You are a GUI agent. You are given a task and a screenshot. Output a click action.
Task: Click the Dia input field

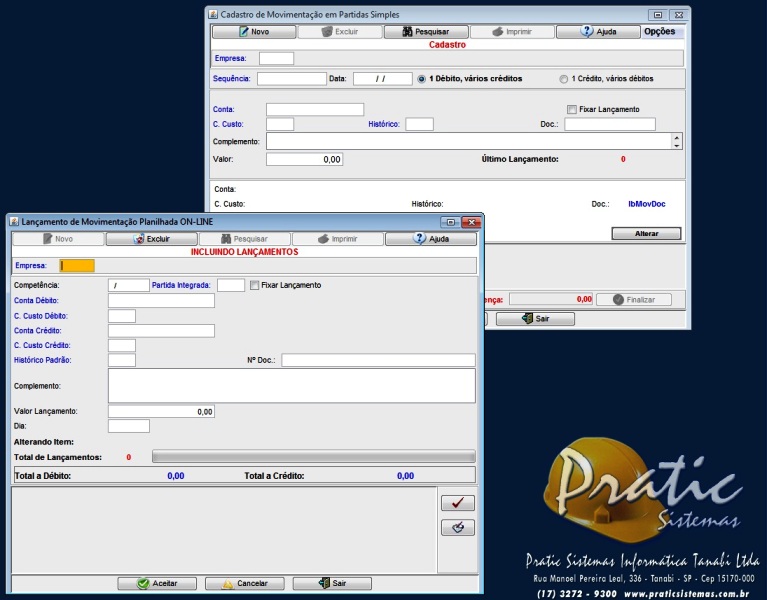[x=129, y=426]
